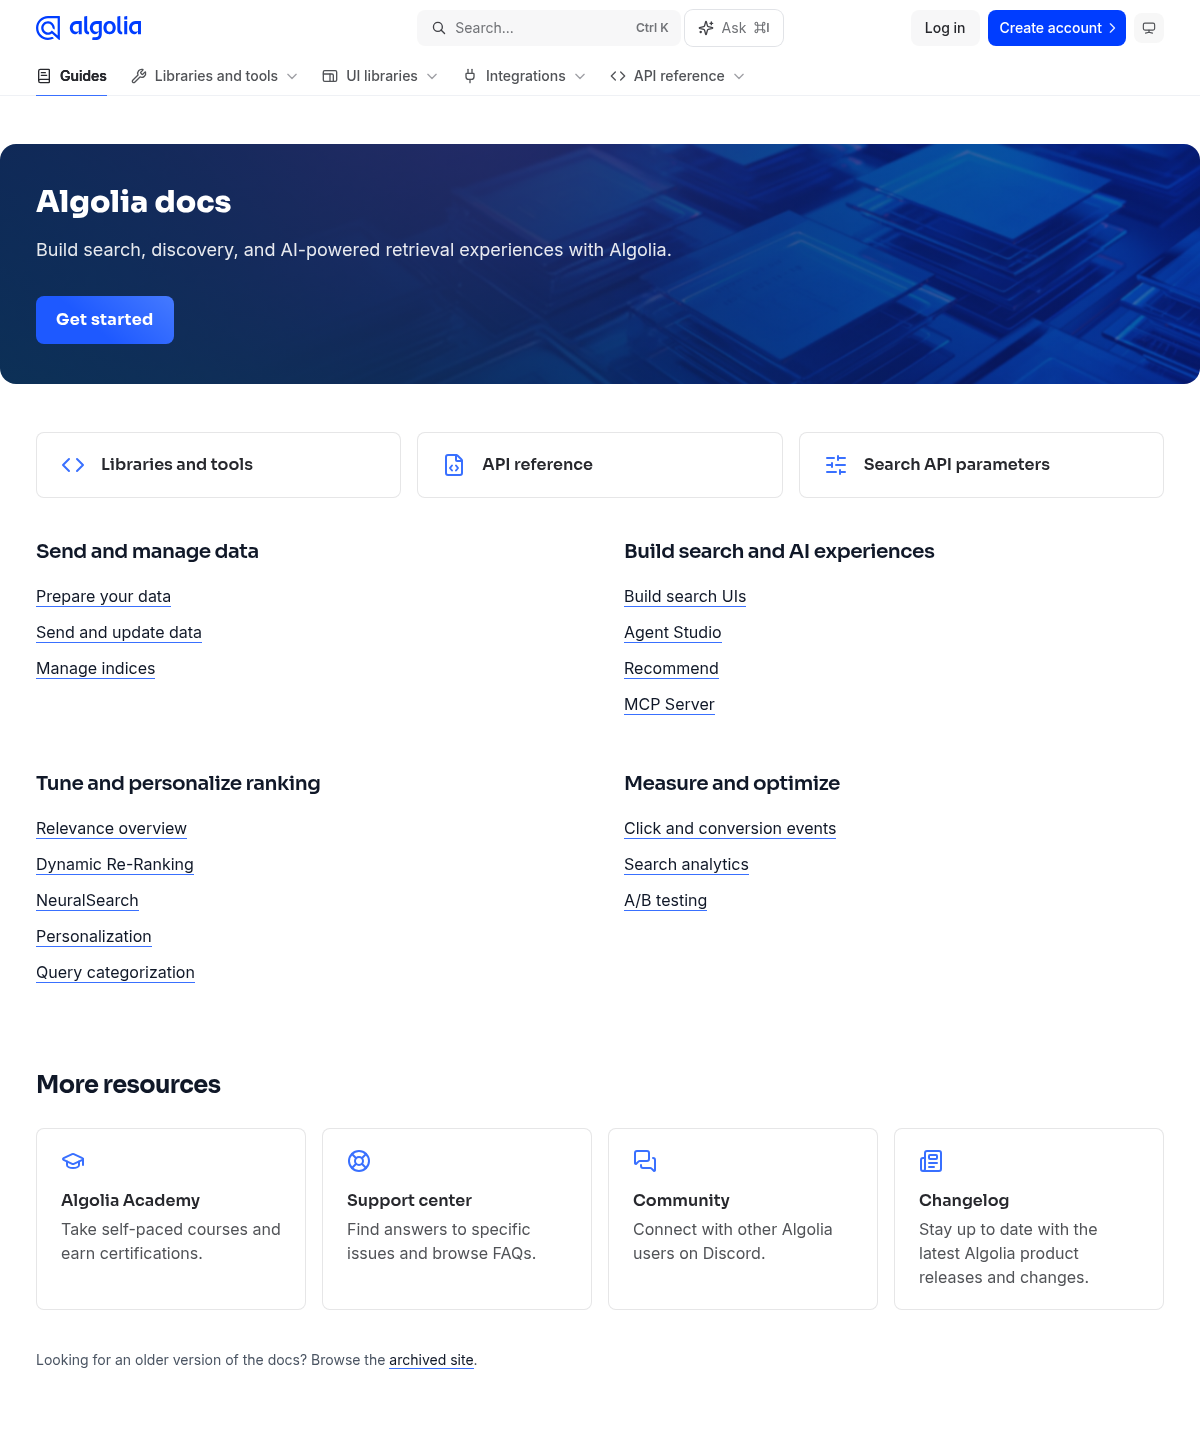1200x1442 pixels.
Task: Open the Send and update data link
Action: 119,633
